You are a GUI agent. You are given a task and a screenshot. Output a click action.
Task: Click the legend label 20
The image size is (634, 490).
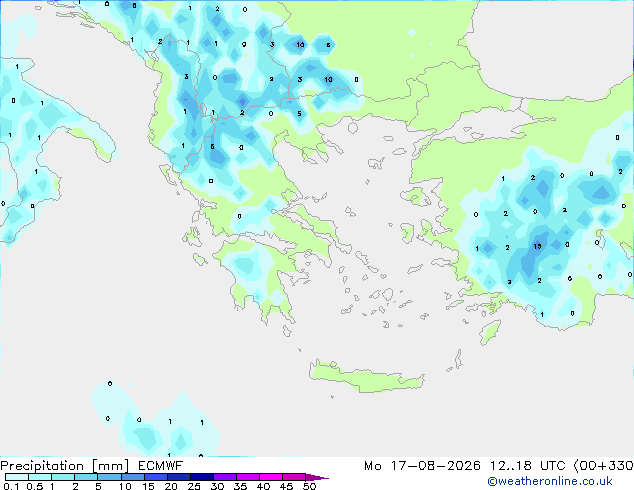[x=171, y=486]
